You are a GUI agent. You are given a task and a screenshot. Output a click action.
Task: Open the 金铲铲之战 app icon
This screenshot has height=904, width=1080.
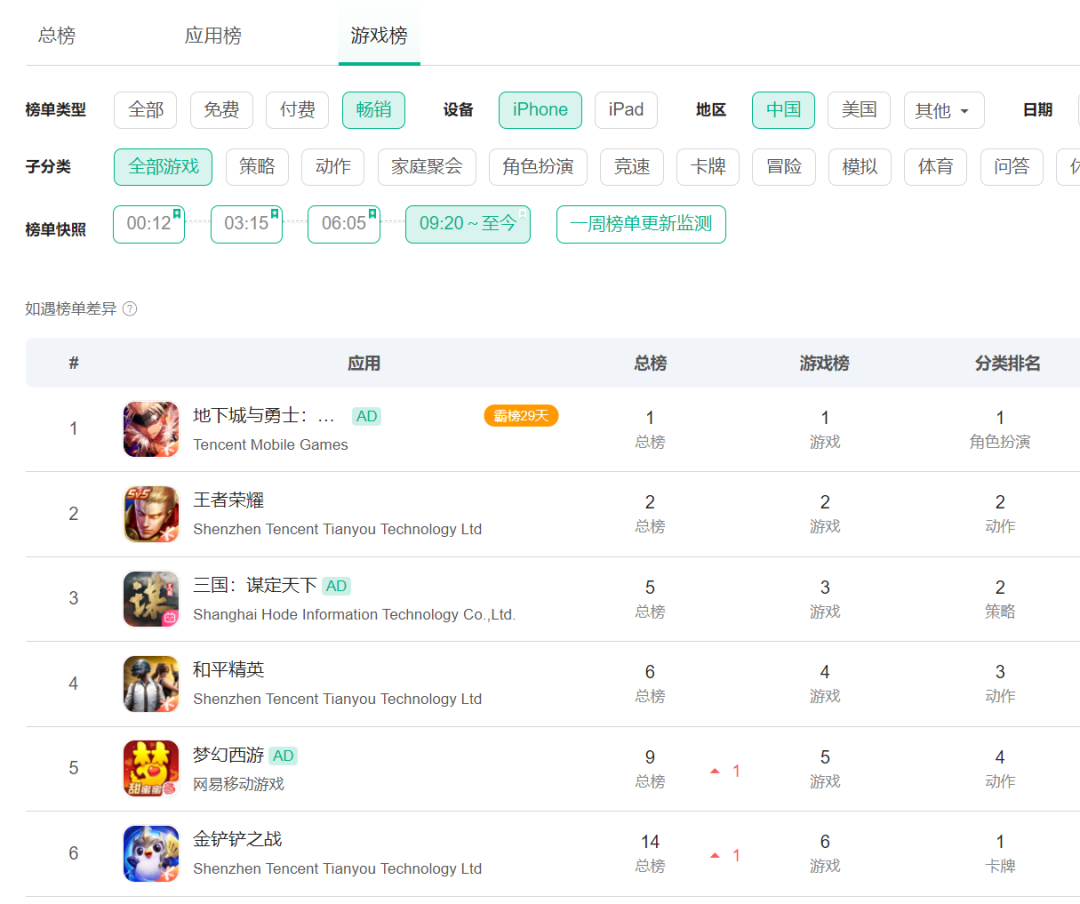point(151,854)
